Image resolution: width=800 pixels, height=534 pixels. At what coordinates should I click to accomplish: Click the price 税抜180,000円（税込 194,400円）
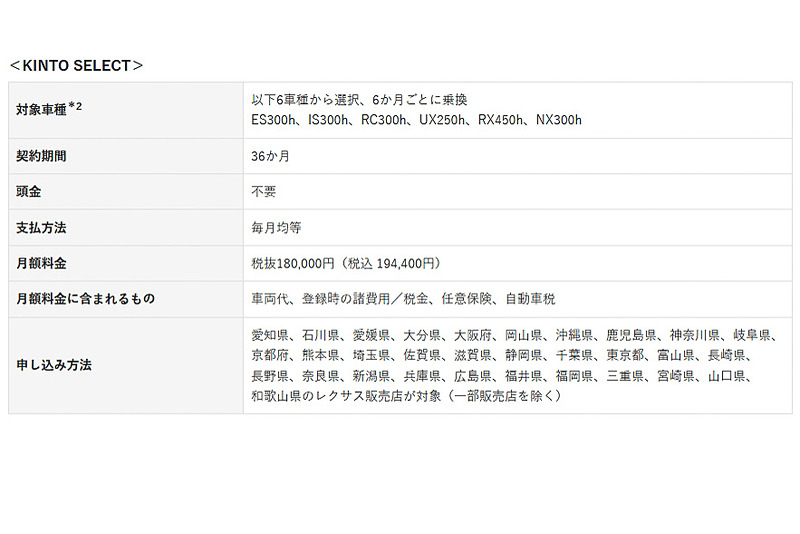tap(346, 263)
